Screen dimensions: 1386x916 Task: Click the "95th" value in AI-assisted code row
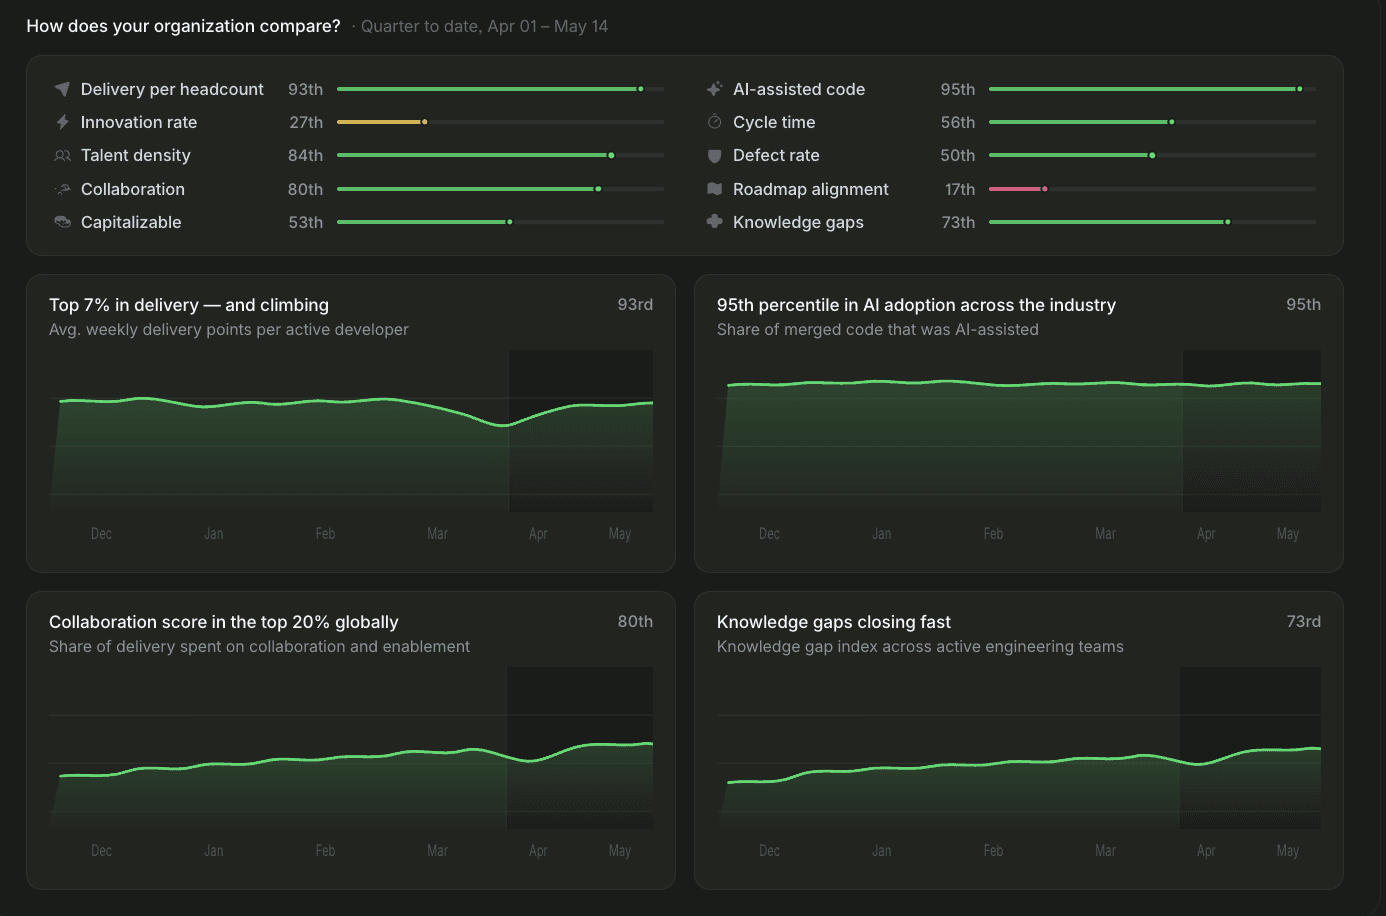(958, 89)
